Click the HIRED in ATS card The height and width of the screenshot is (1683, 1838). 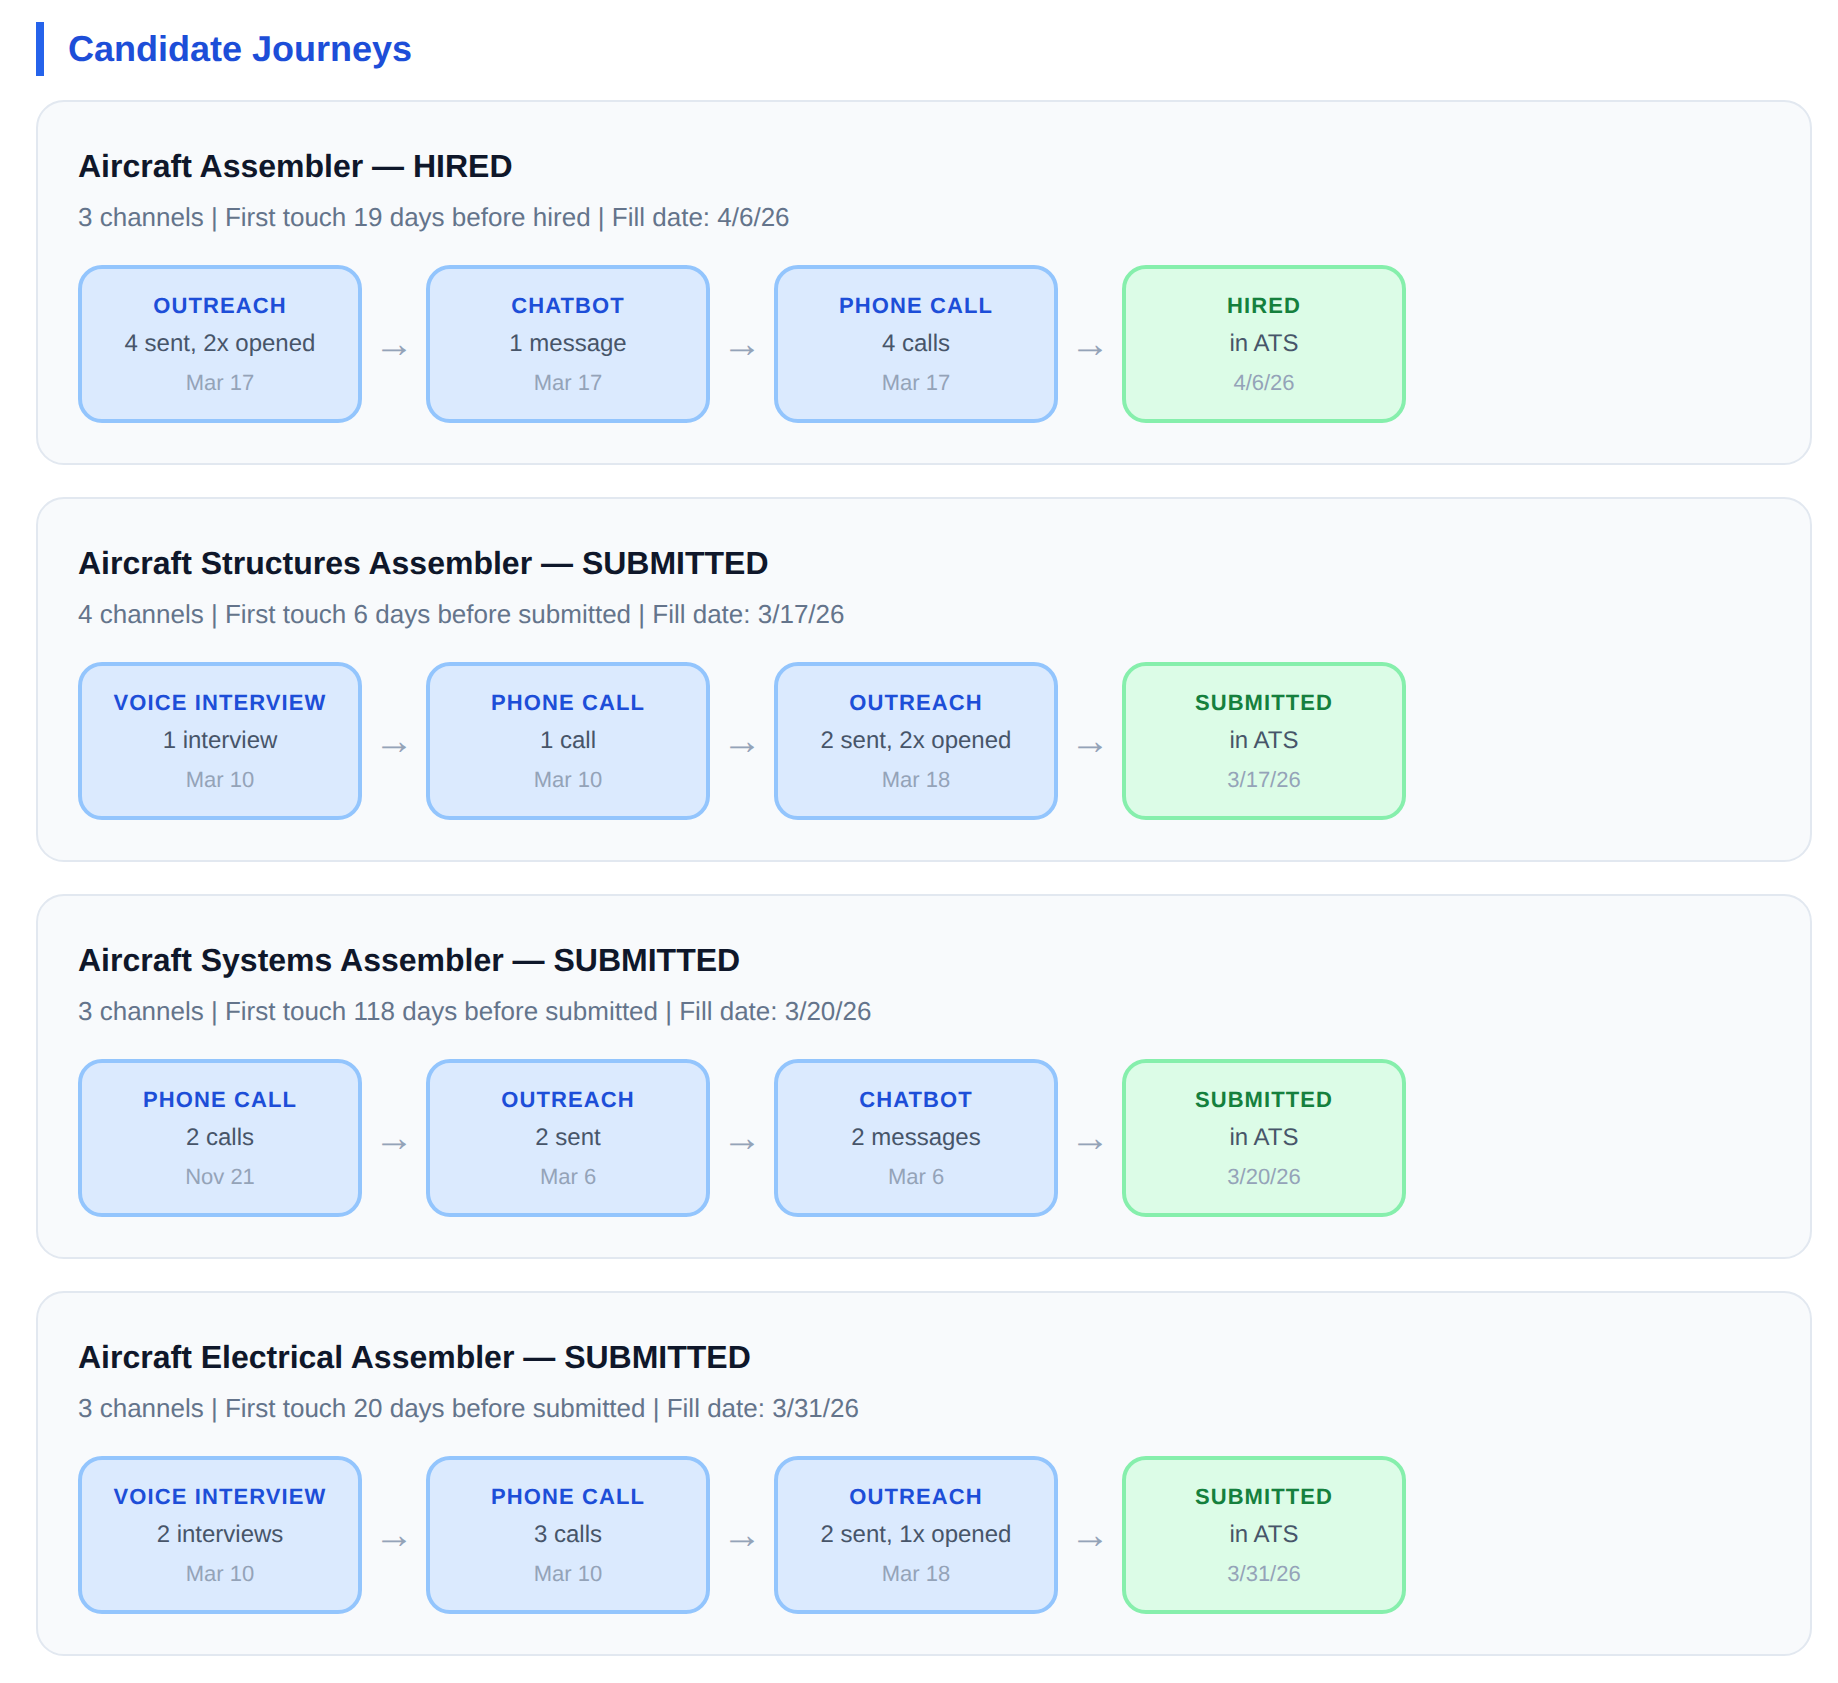[1264, 344]
